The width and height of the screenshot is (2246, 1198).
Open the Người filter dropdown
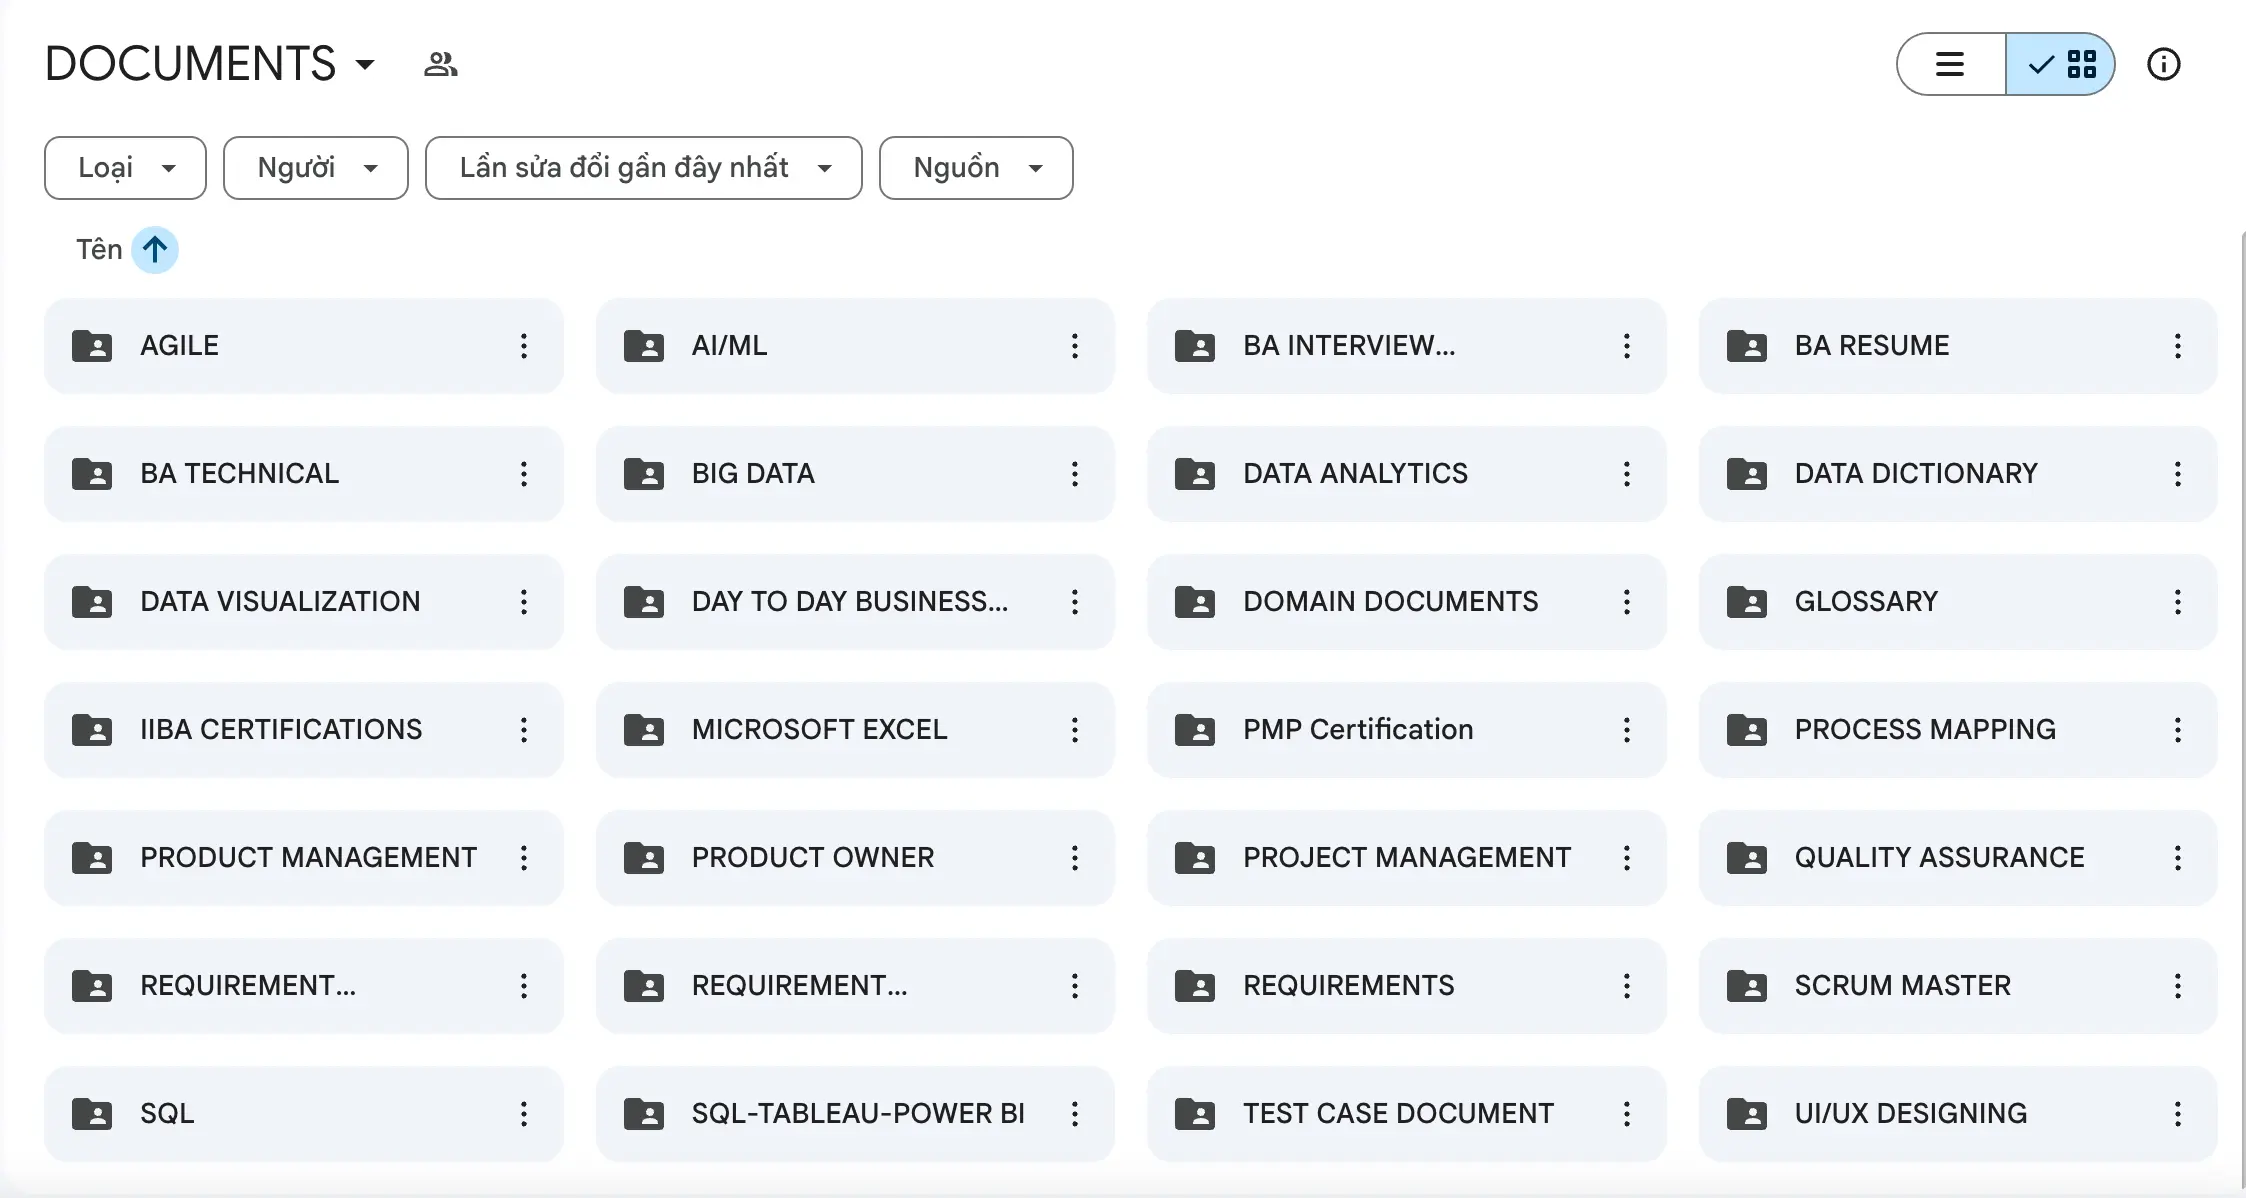[316, 168]
